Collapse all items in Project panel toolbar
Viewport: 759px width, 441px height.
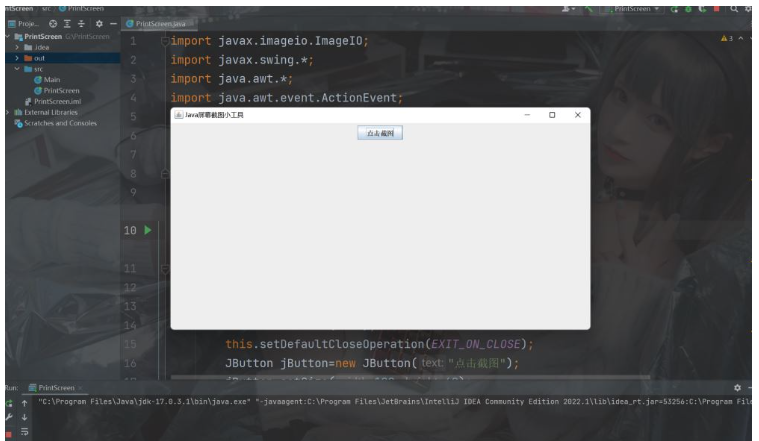tap(81, 24)
